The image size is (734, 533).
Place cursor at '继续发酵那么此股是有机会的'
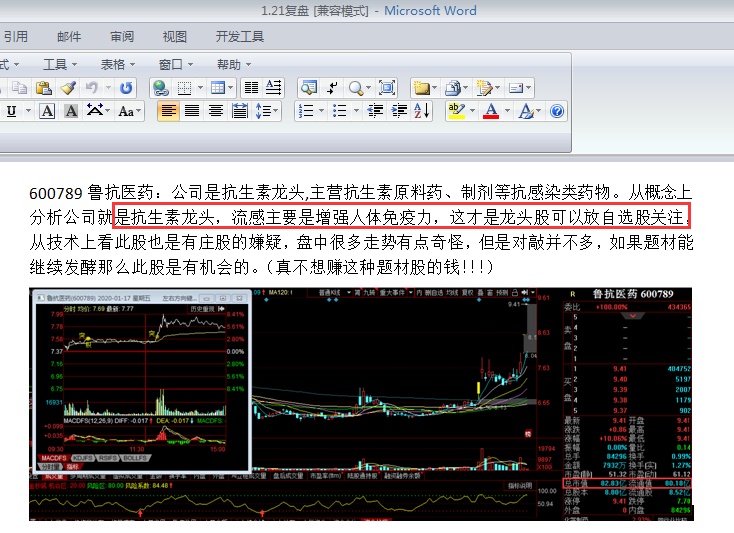139,267
